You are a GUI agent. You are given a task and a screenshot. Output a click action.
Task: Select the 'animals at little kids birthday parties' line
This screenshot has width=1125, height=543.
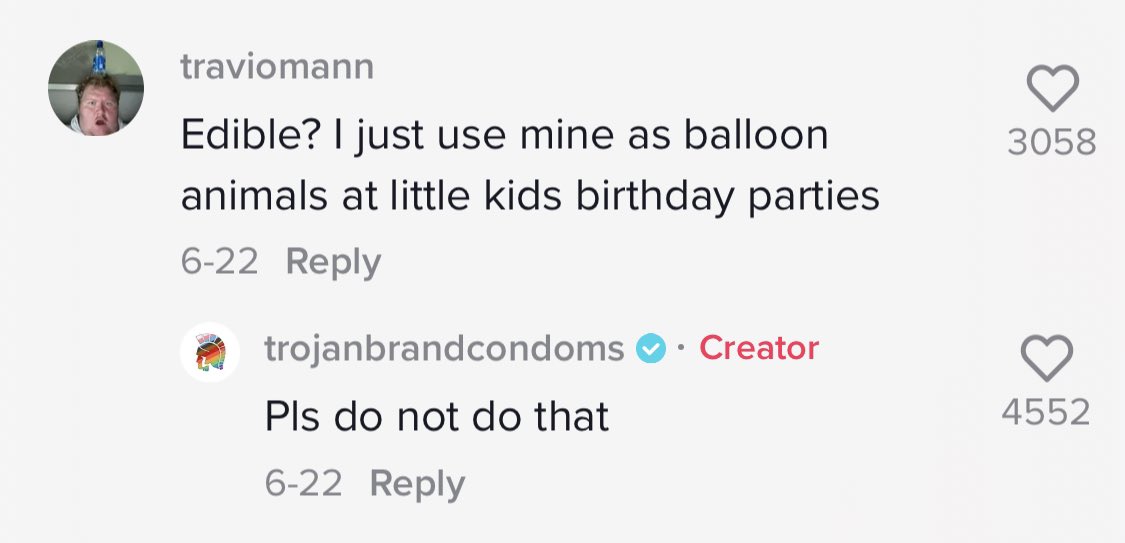[x=530, y=197]
